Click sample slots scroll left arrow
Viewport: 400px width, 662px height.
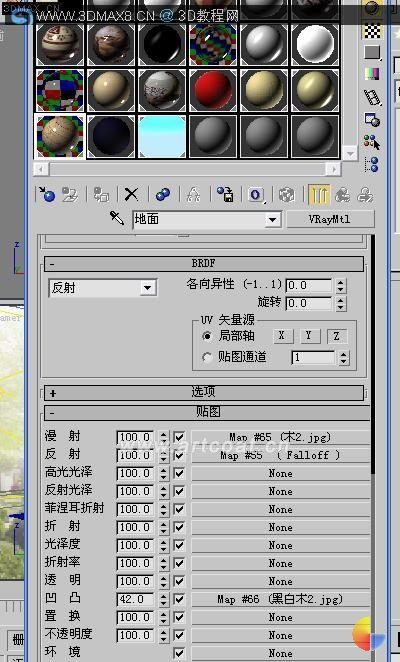(x=41, y=169)
